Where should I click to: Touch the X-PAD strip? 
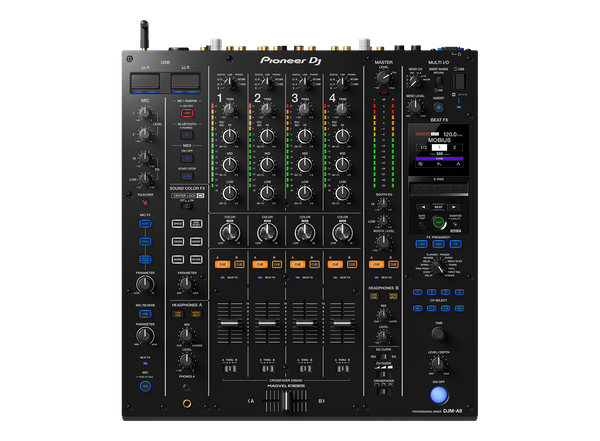pyautogui.click(x=439, y=189)
